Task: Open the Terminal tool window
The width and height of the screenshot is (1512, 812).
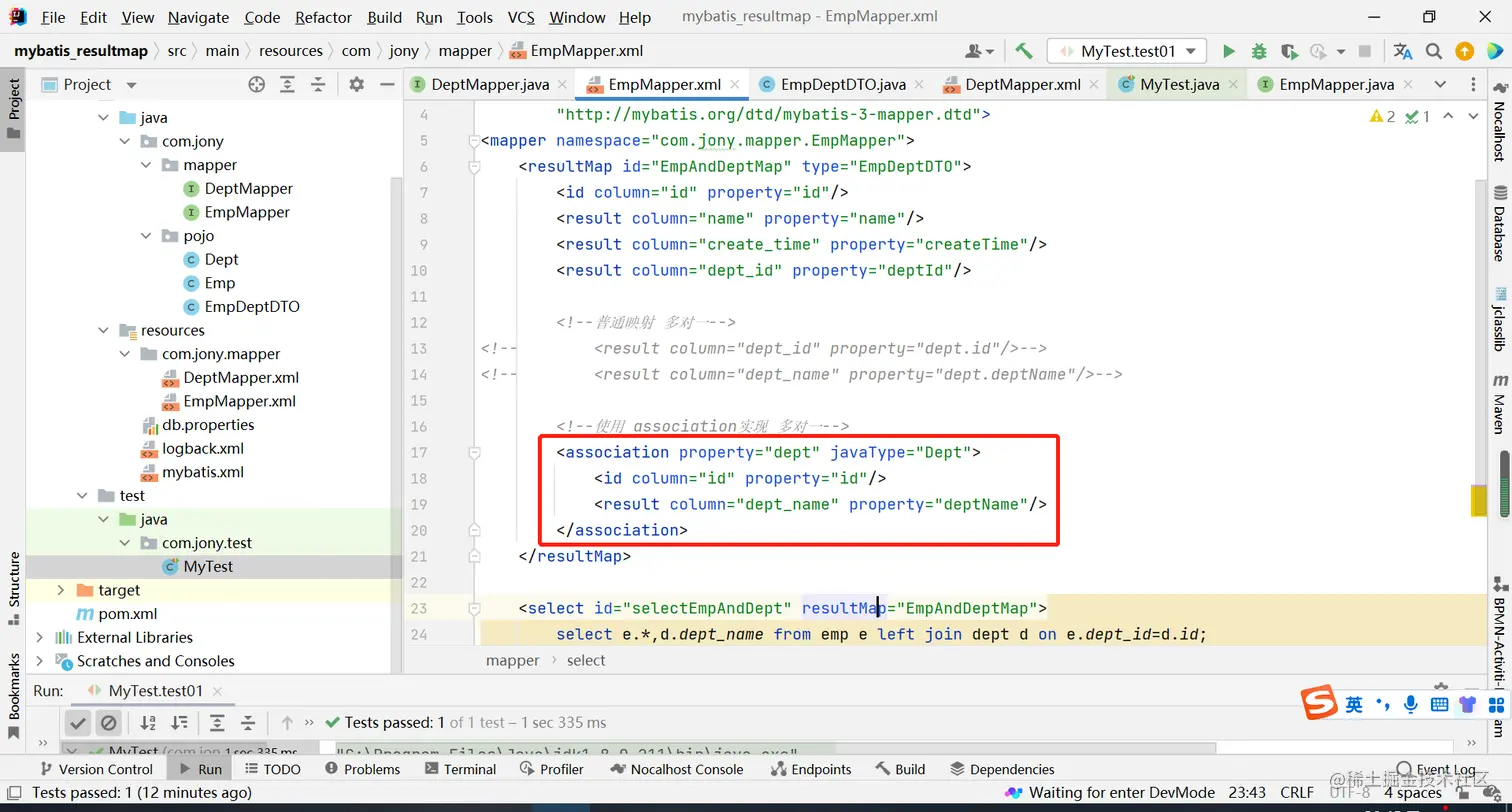Action: 460,769
